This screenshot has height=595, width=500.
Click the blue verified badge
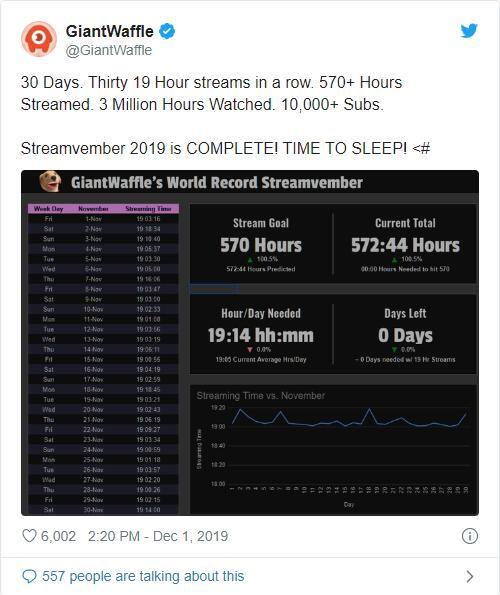pos(167,31)
